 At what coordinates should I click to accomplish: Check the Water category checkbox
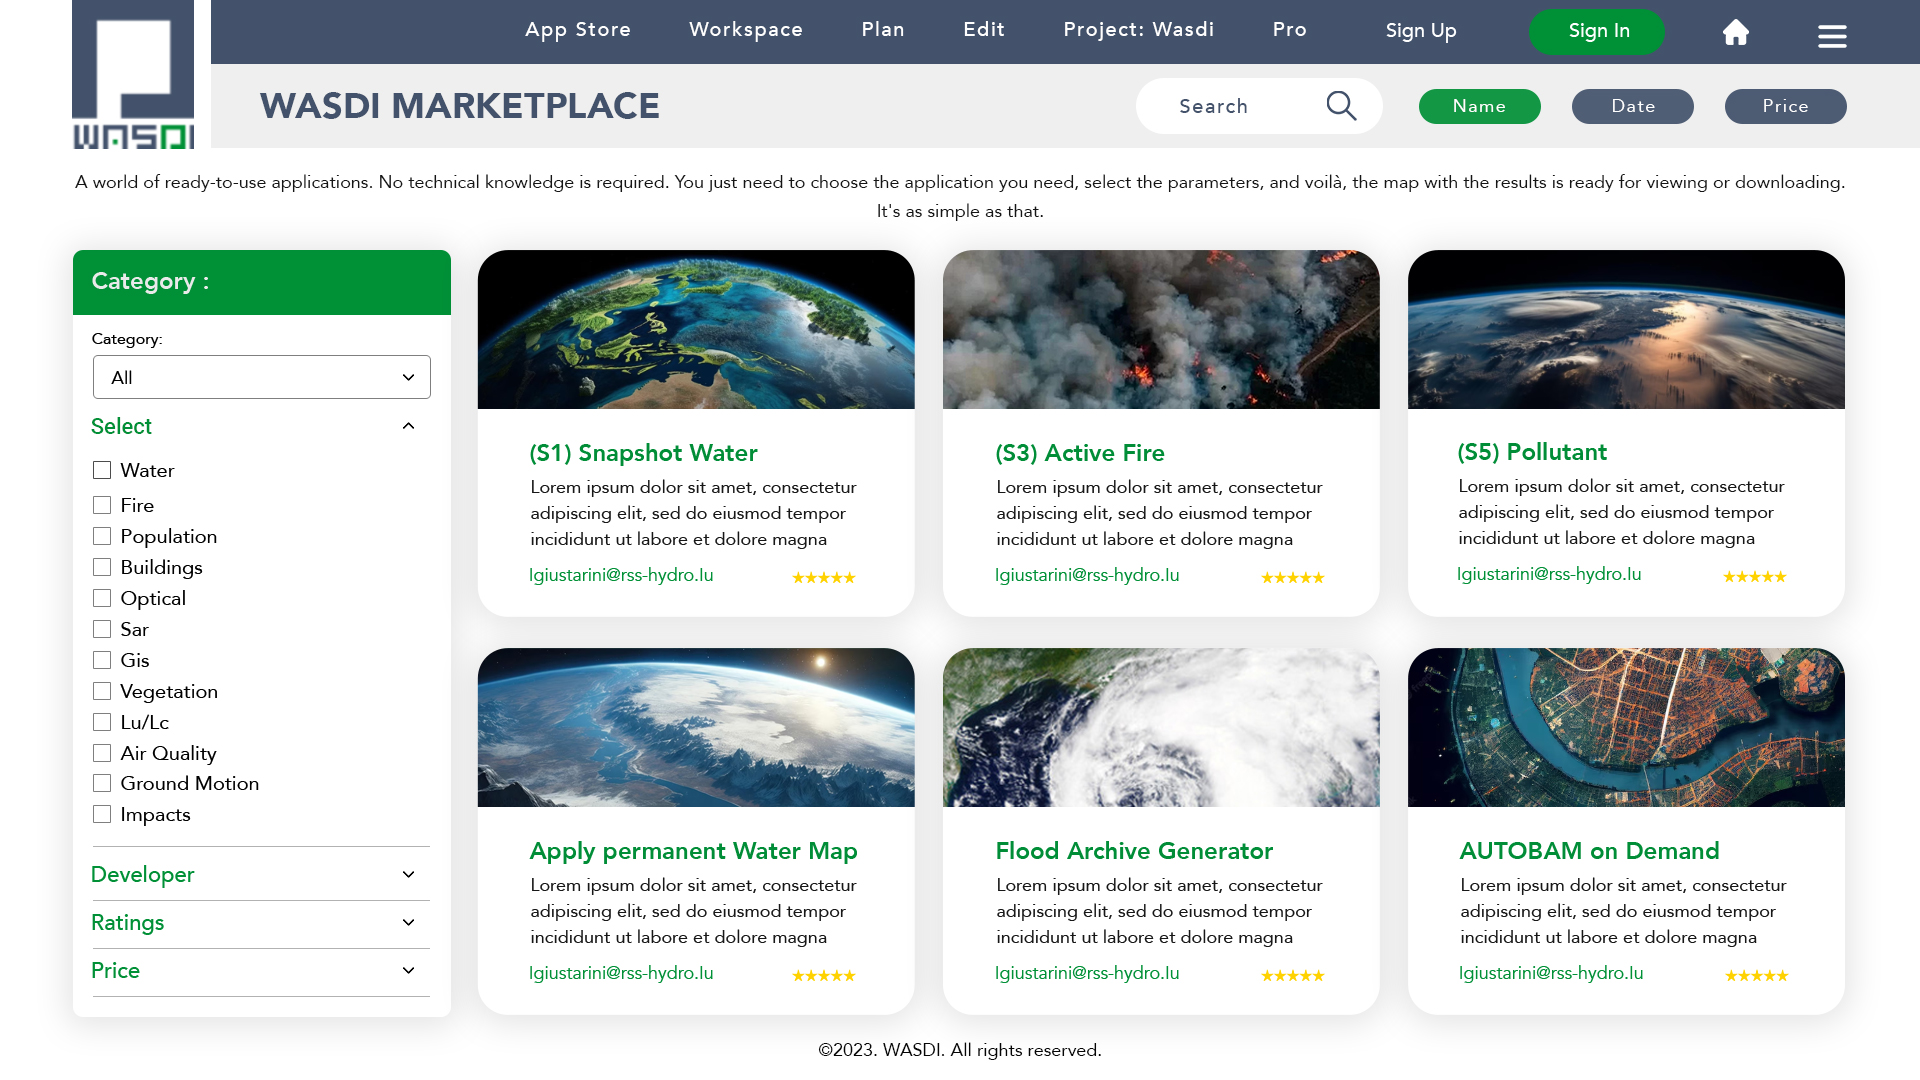point(102,470)
